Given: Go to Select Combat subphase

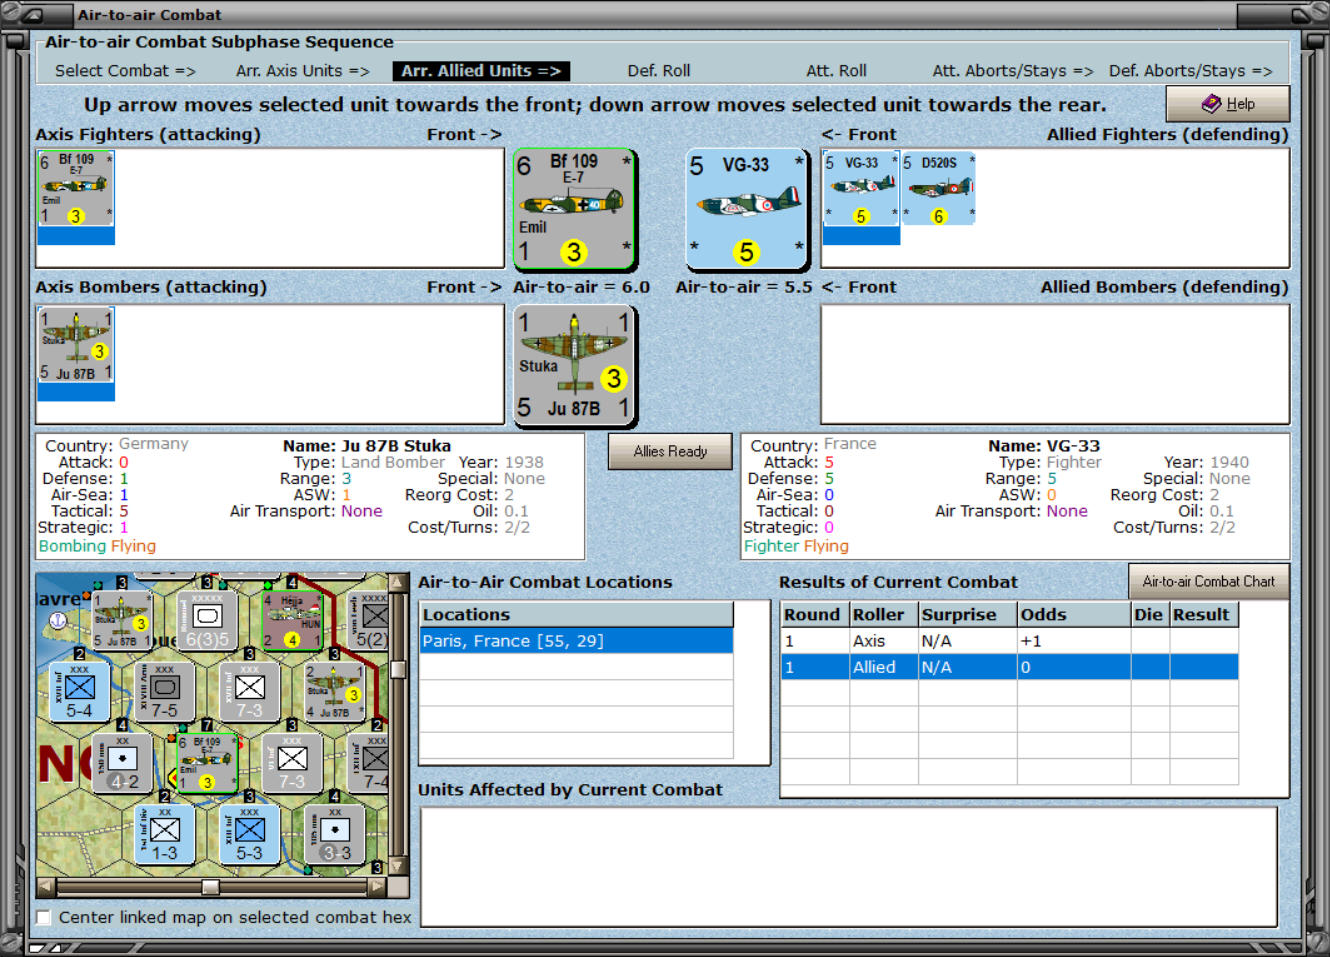Looking at the screenshot, I should tap(125, 71).
